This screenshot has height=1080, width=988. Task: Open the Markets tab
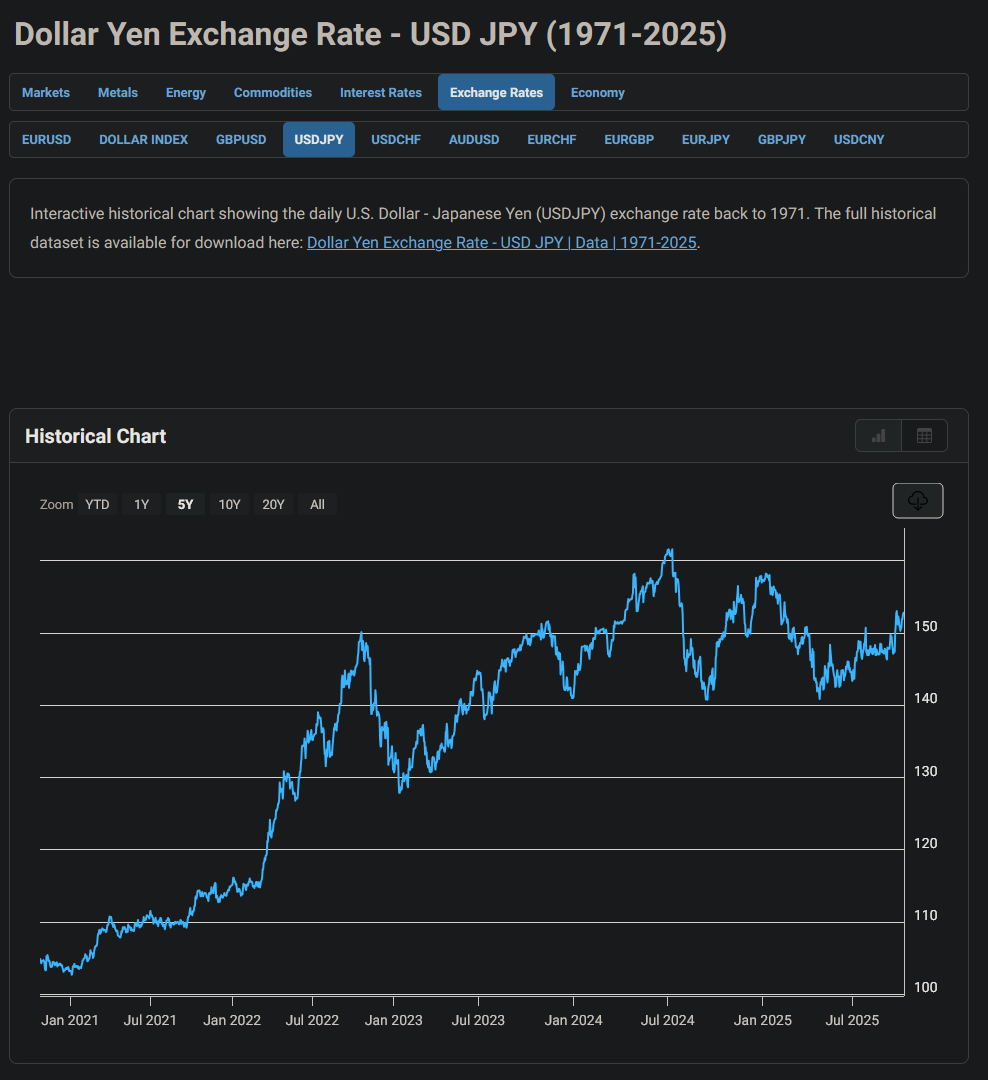(x=45, y=92)
